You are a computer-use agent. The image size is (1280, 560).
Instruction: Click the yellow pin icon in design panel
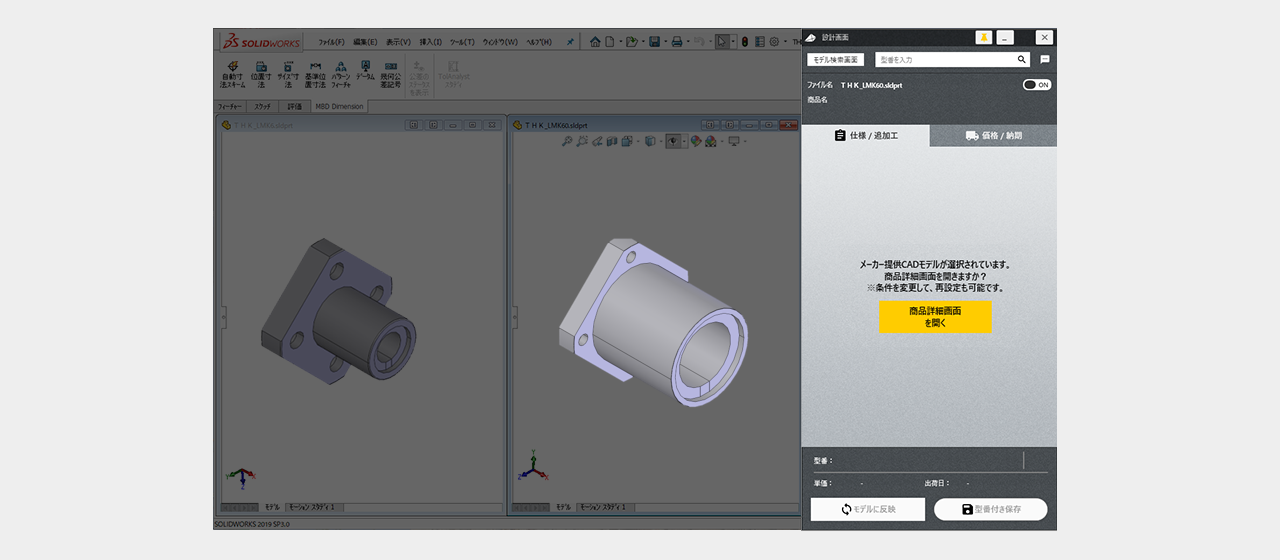[x=984, y=37]
